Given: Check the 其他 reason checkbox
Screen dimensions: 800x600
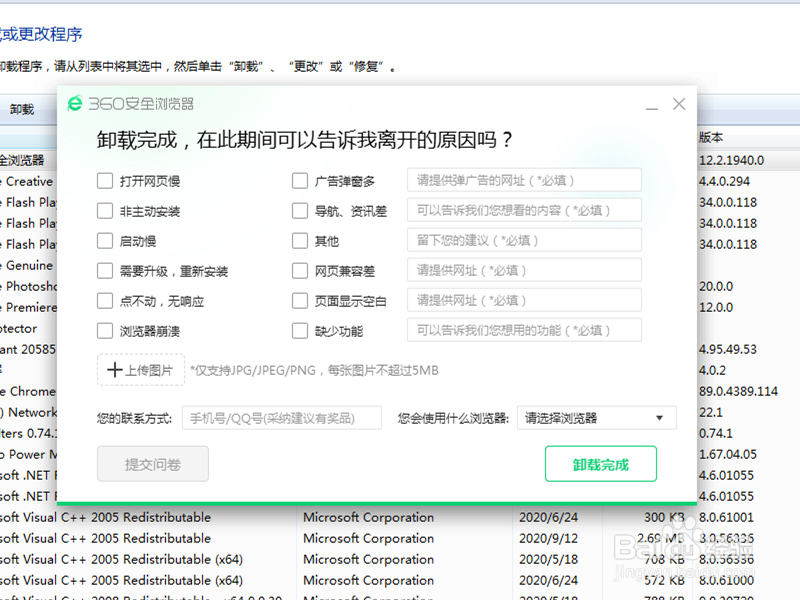Looking at the screenshot, I should point(300,241).
